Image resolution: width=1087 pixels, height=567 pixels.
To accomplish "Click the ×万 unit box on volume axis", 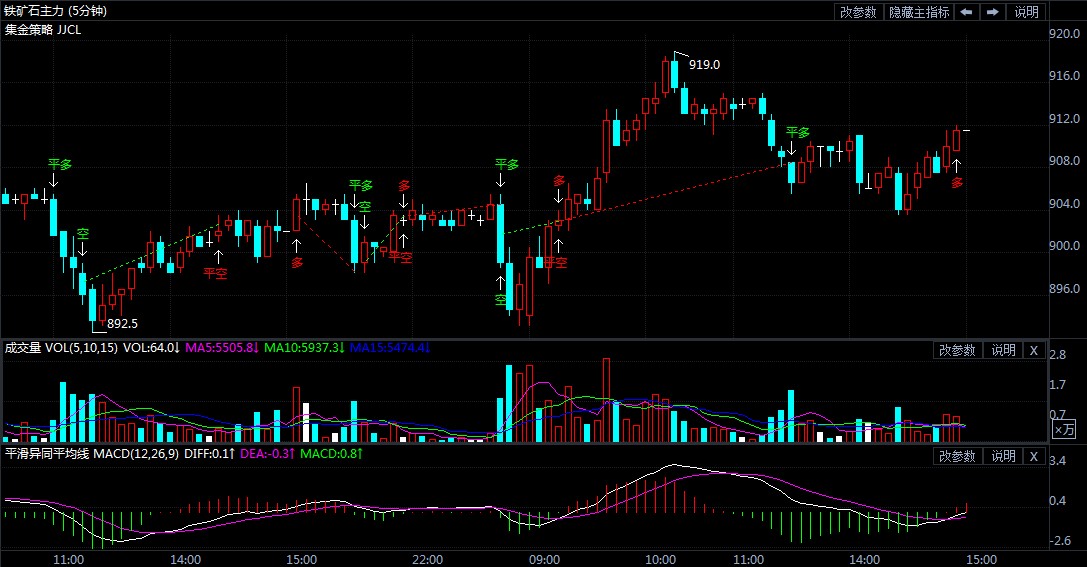I will [x=1064, y=429].
